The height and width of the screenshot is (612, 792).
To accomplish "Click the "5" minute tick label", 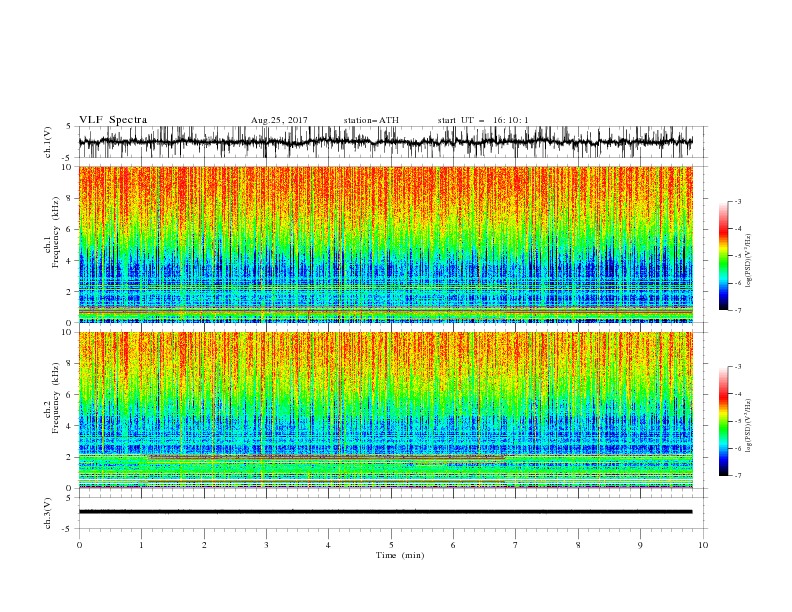I will [391, 545].
